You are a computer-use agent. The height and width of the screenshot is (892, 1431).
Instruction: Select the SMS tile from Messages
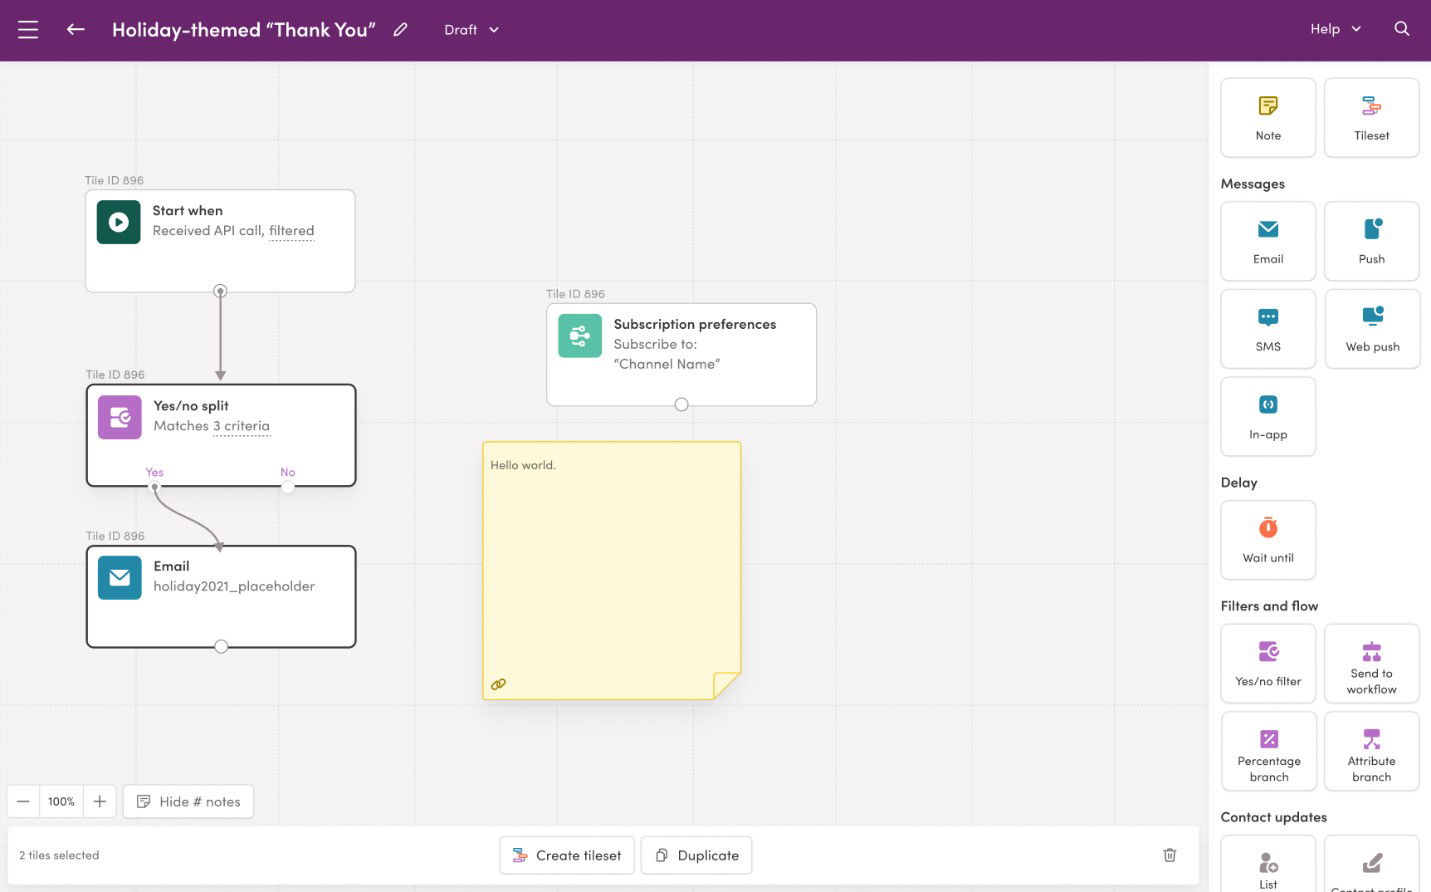coord(1267,328)
